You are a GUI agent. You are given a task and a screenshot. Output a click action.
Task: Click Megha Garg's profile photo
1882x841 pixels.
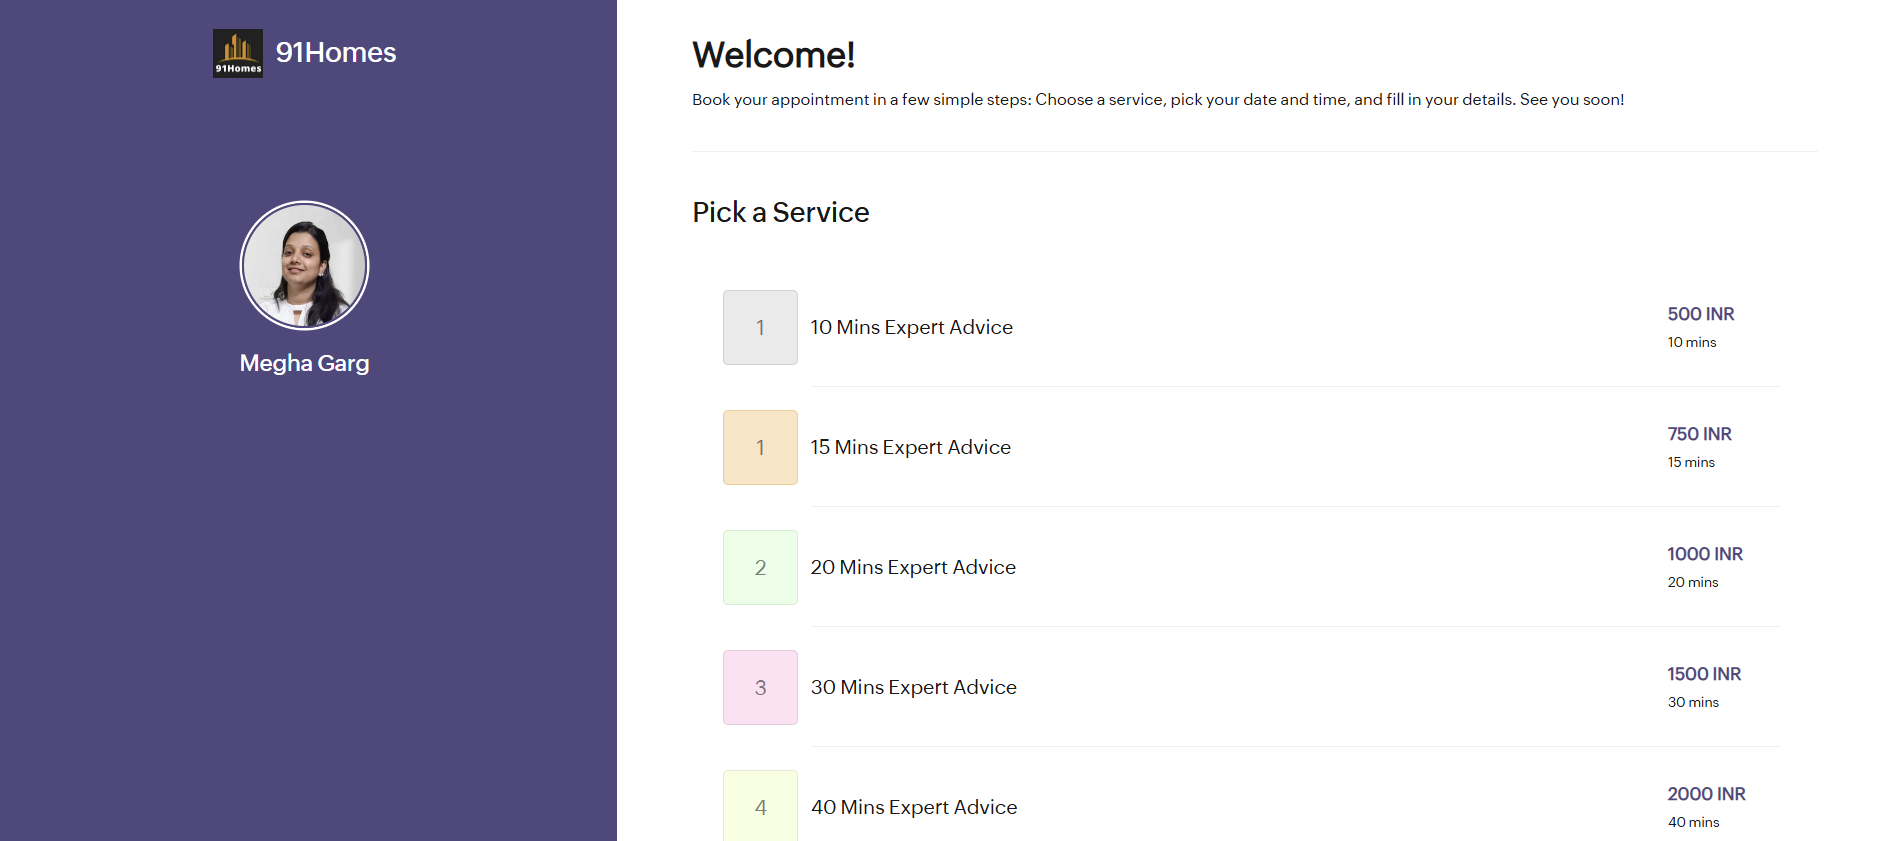(305, 266)
